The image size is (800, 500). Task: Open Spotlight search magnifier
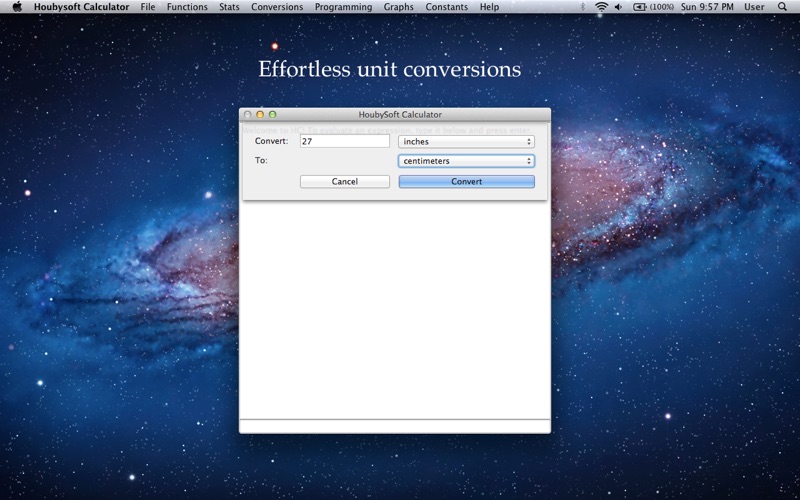pyautogui.click(x=782, y=7)
